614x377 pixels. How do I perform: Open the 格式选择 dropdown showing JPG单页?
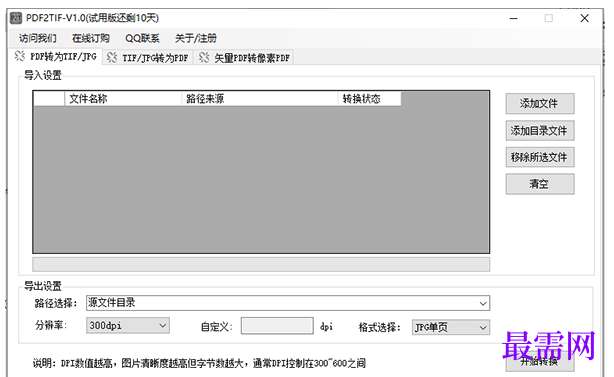451,327
